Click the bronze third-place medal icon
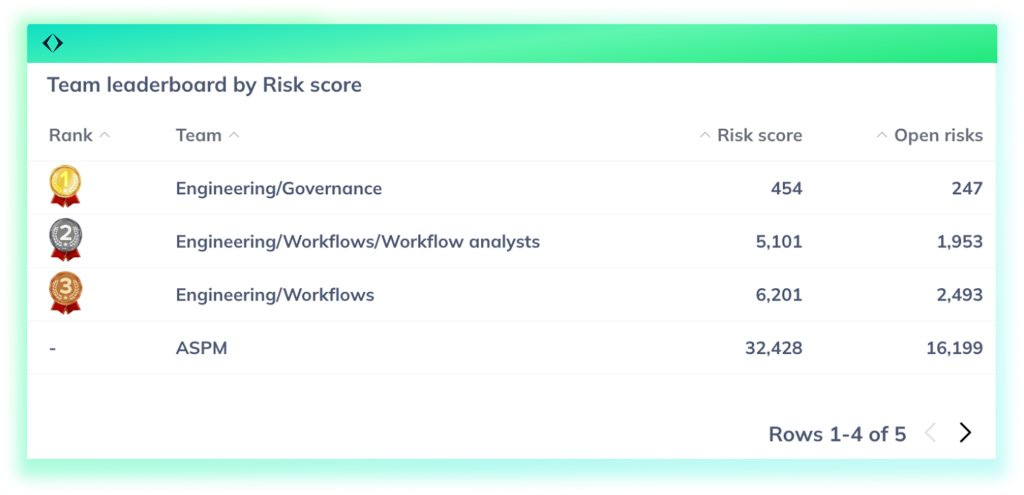Screen dimensions: 1024x495 [x=66, y=293]
